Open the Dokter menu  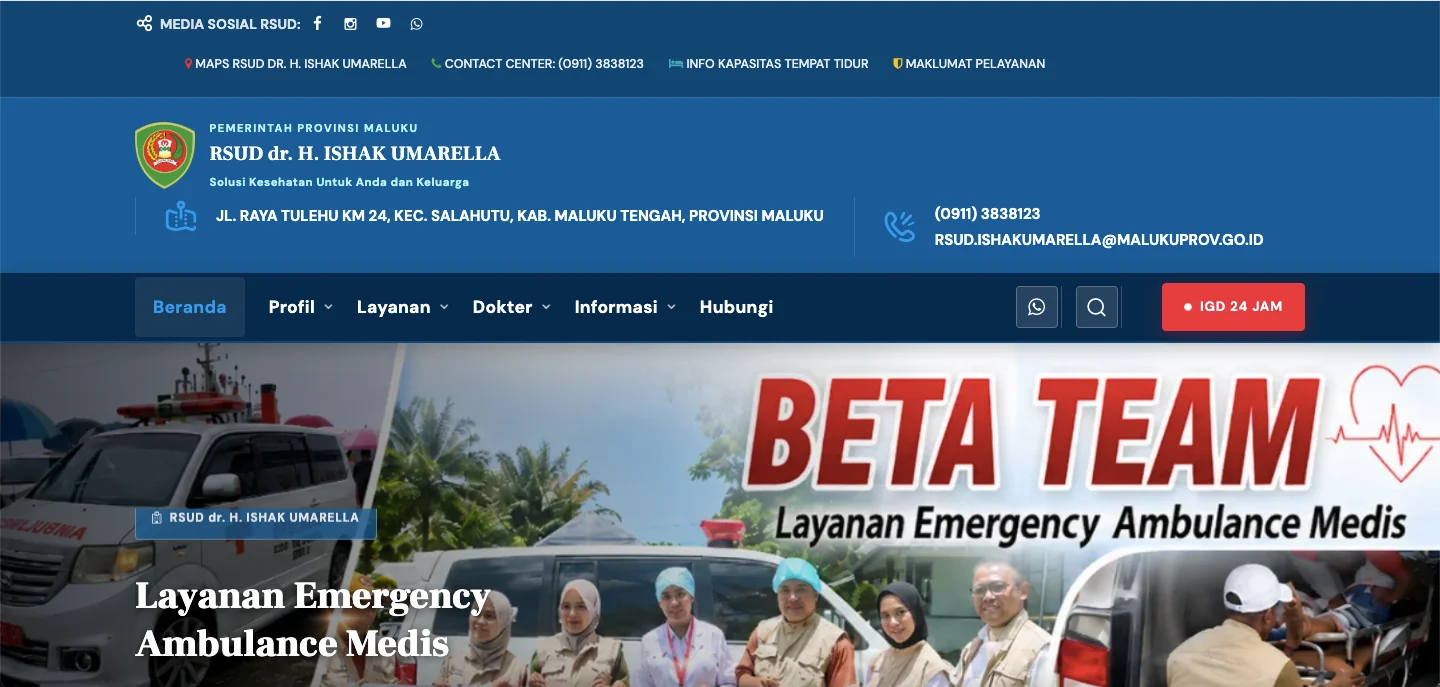[x=502, y=307]
